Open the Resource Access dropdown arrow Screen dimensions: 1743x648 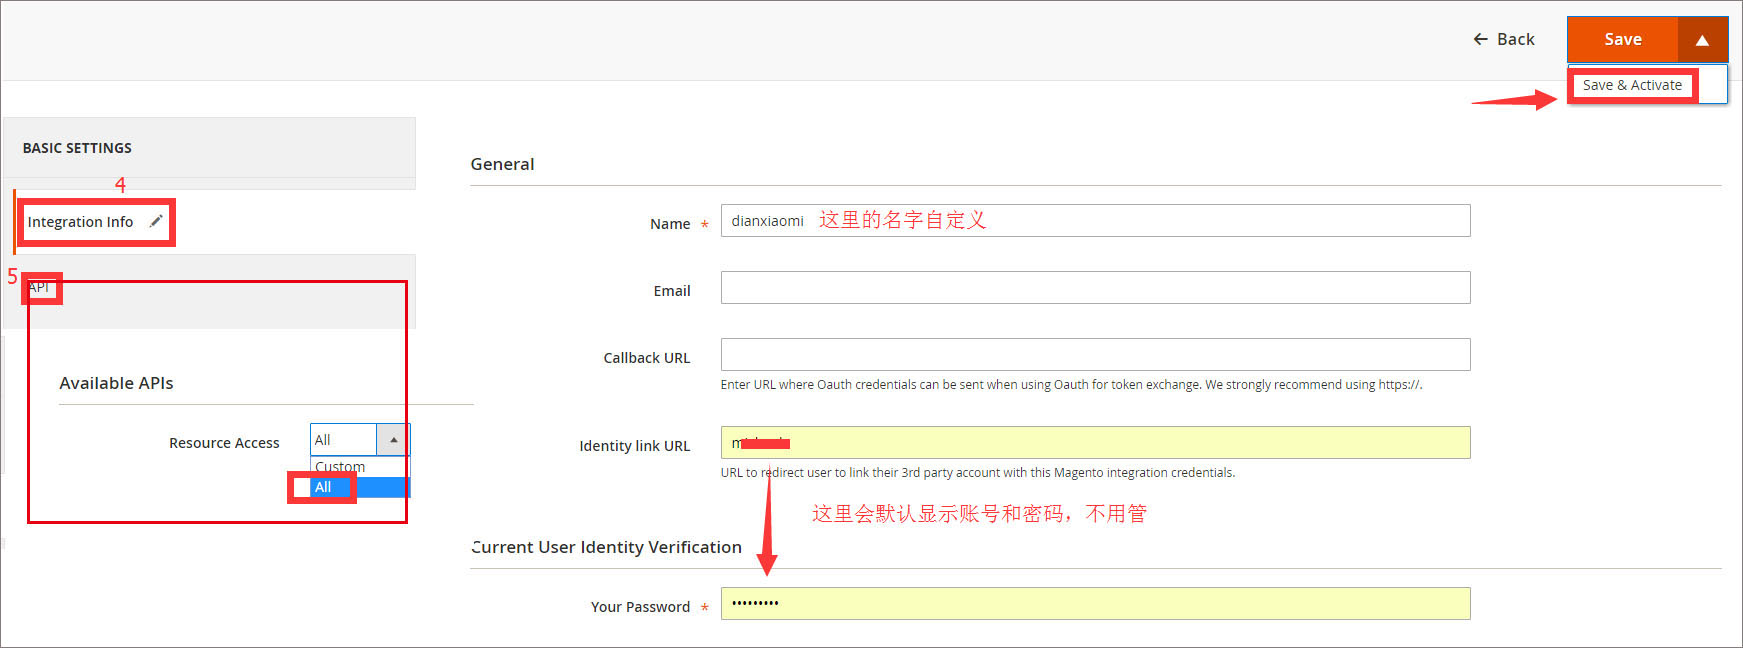393,440
